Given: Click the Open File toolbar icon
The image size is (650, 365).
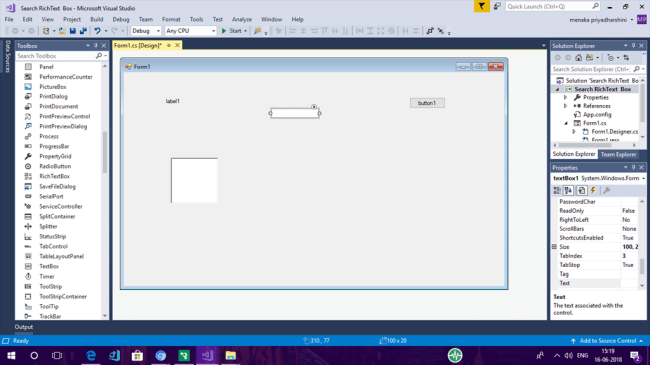Looking at the screenshot, I should coord(62,31).
